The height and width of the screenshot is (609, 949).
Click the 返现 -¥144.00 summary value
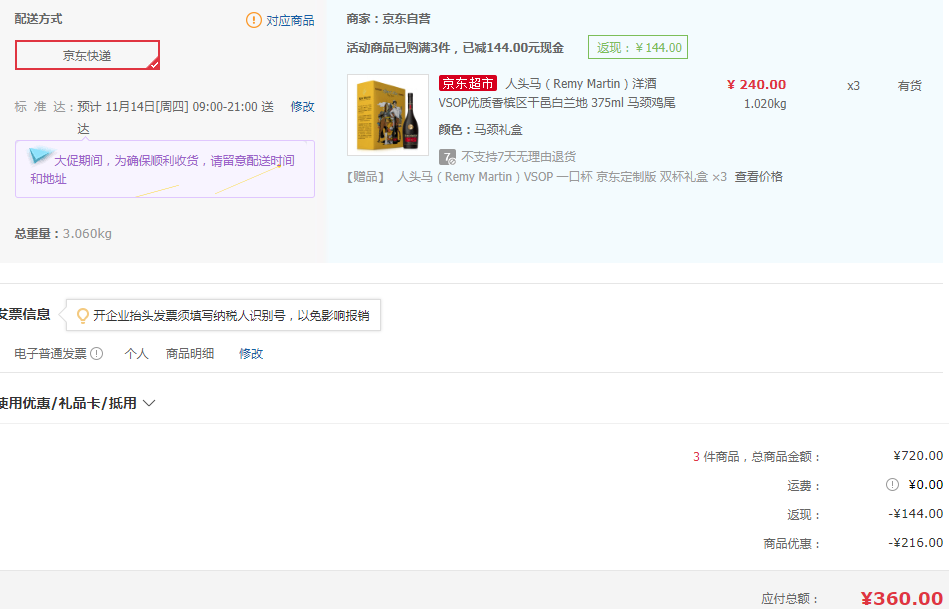pos(916,514)
